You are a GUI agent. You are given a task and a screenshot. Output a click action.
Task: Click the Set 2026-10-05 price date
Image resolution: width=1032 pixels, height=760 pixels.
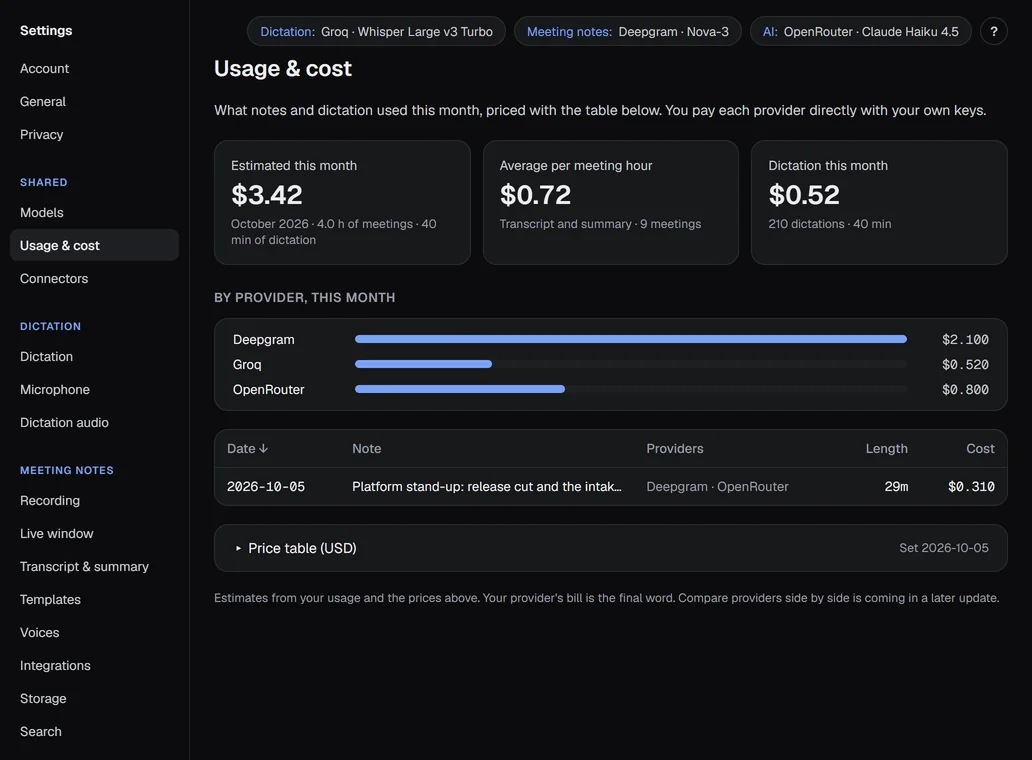[x=944, y=548]
